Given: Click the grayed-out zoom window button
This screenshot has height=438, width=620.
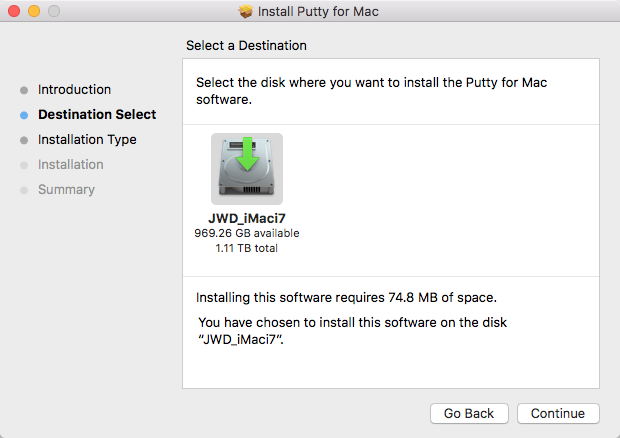Looking at the screenshot, I should click(x=53, y=12).
